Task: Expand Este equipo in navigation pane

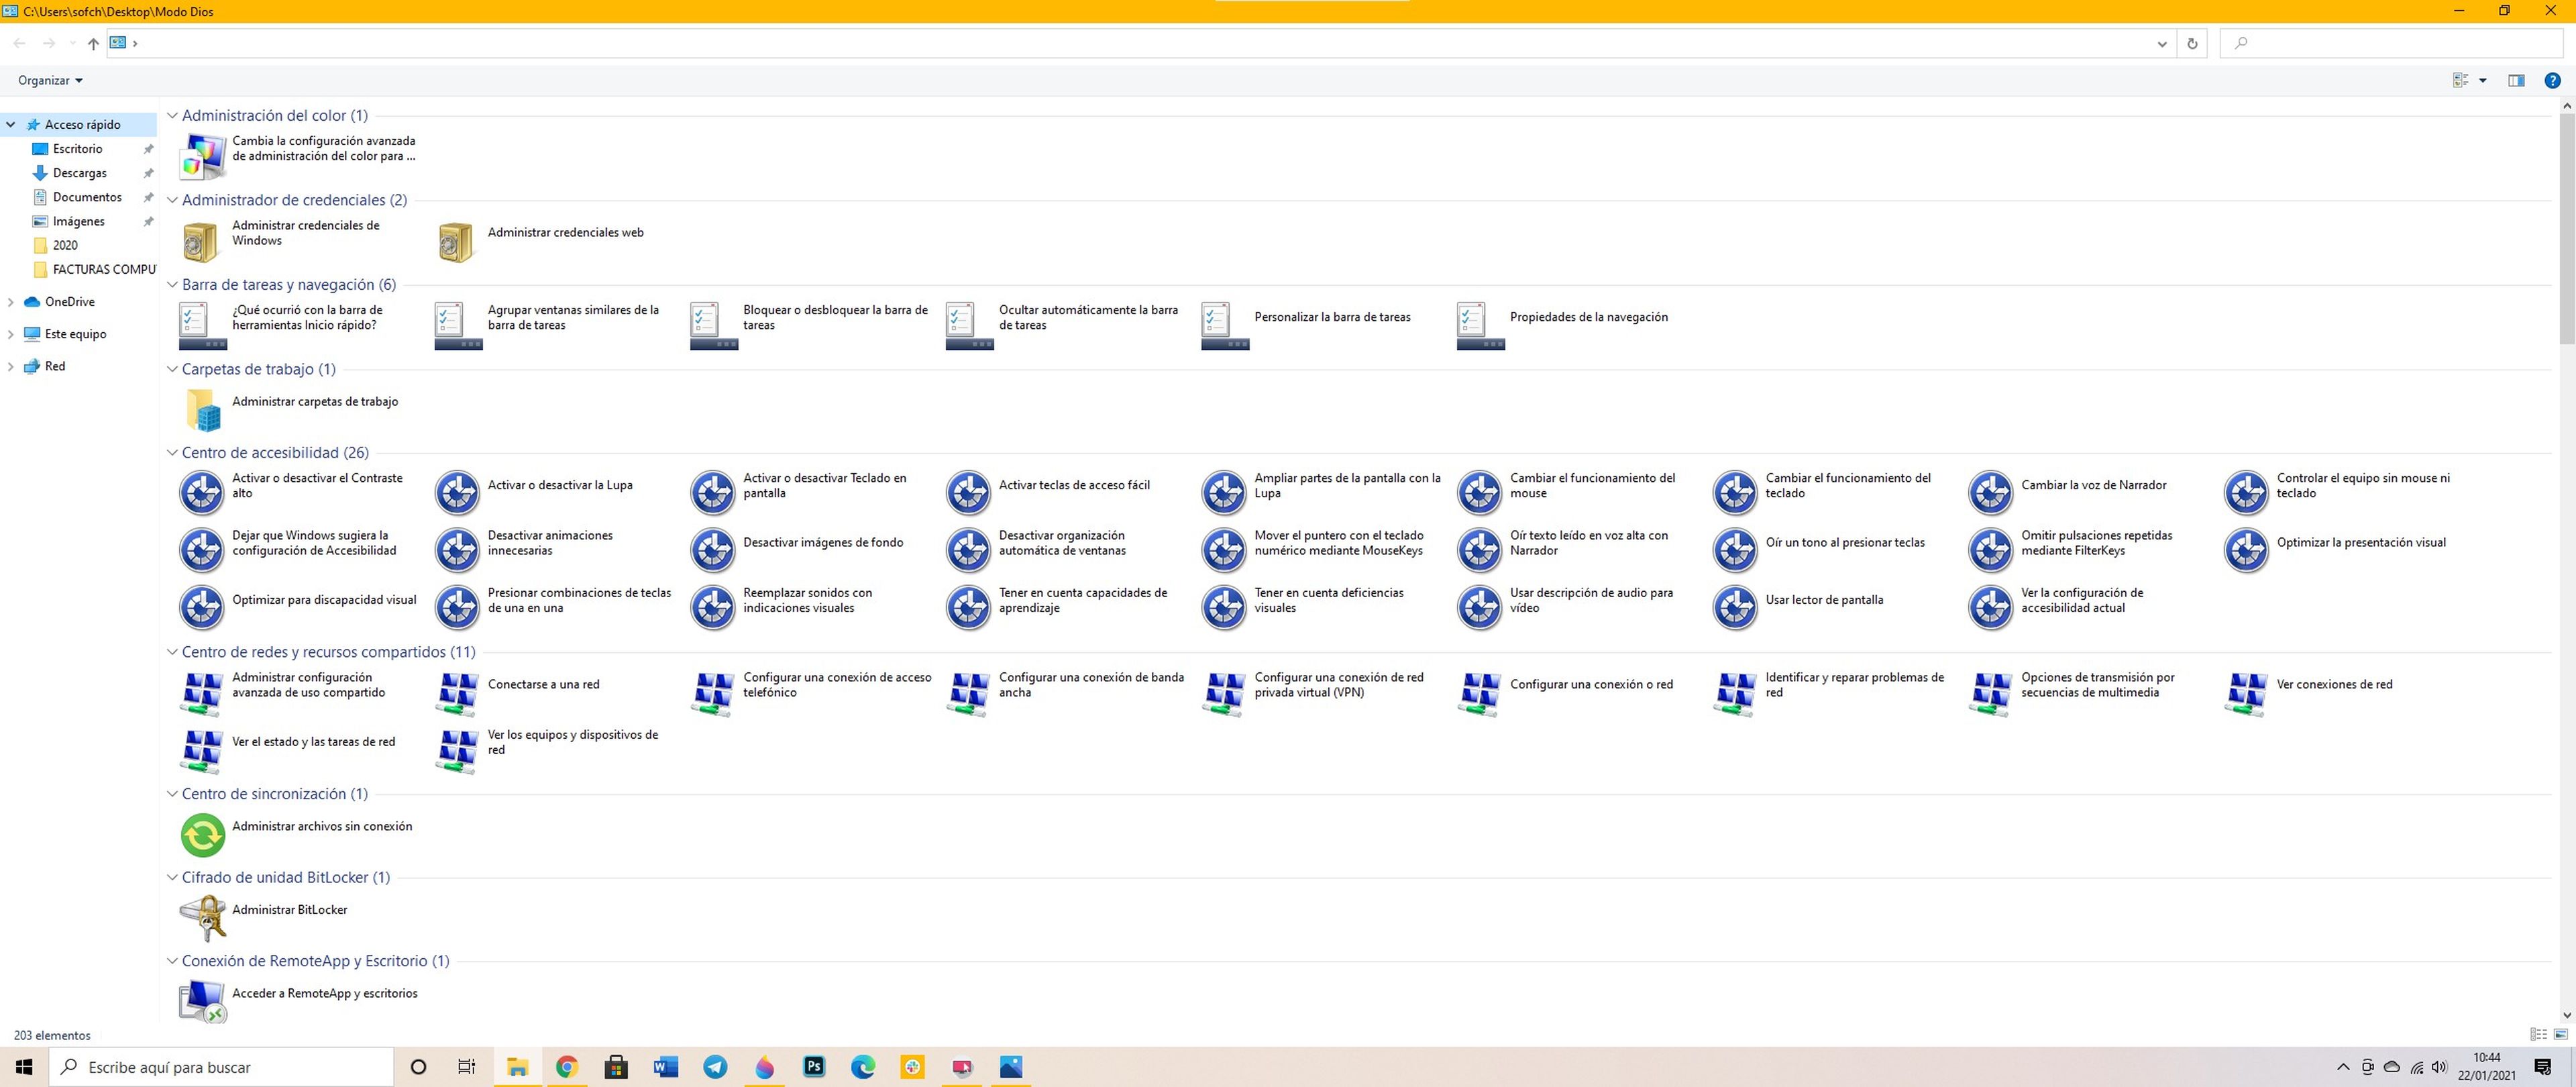Action: pos(11,334)
